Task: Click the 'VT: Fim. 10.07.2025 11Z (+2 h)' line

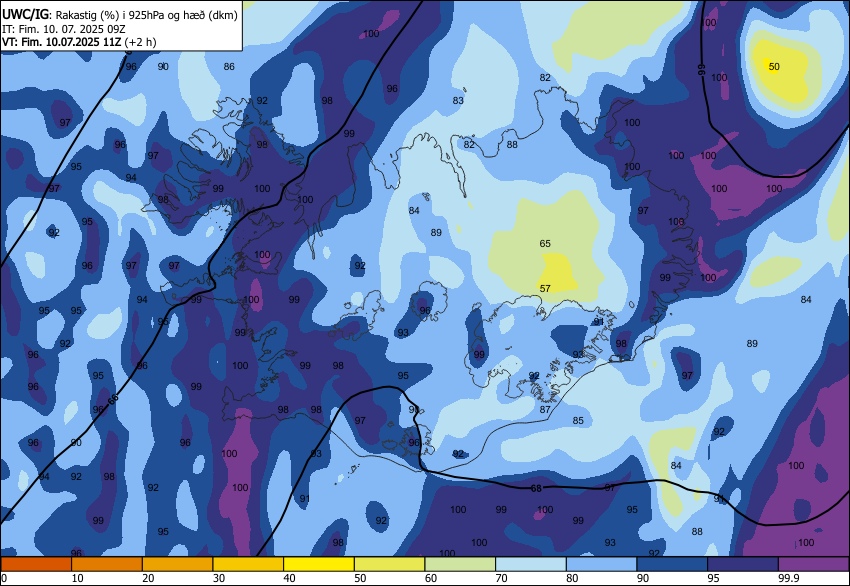Action: tap(79, 42)
